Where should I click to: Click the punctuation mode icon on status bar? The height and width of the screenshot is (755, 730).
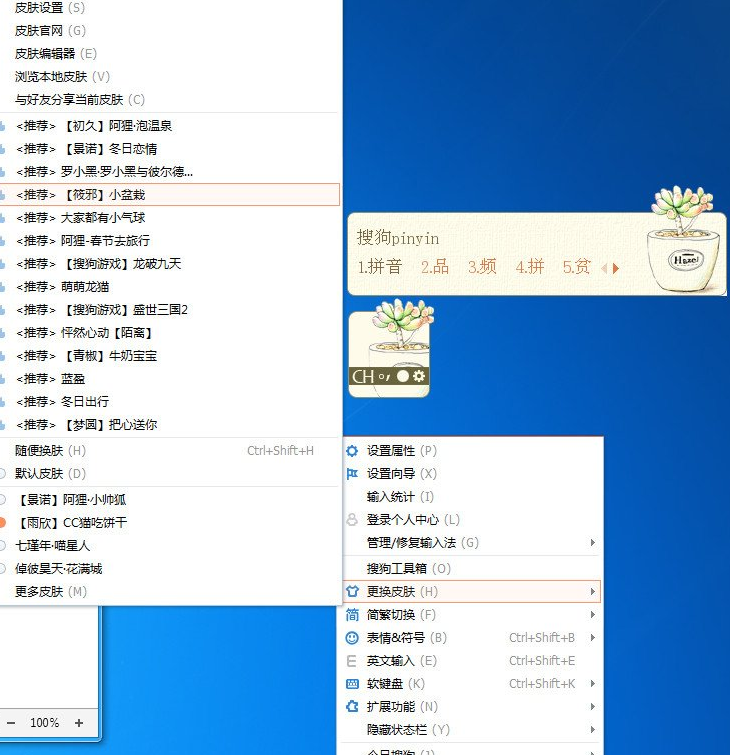click(x=384, y=377)
